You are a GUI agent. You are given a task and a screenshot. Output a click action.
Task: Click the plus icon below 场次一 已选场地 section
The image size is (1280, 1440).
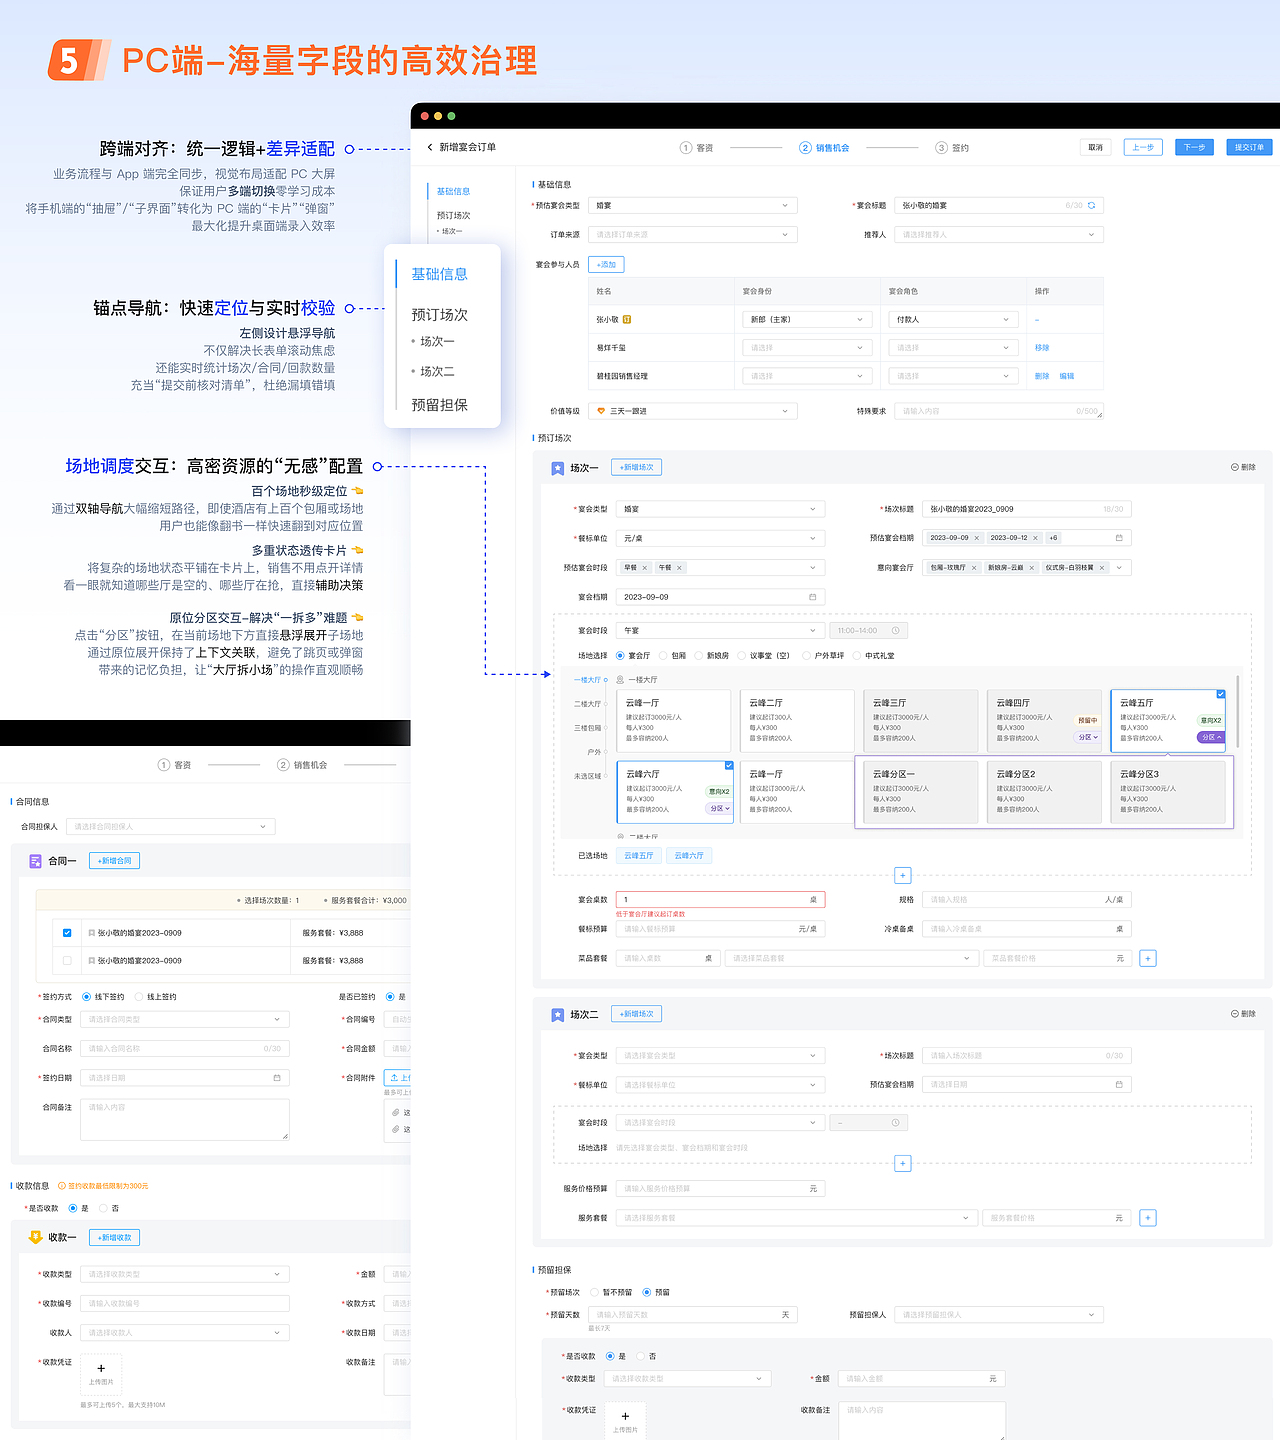coord(902,876)
